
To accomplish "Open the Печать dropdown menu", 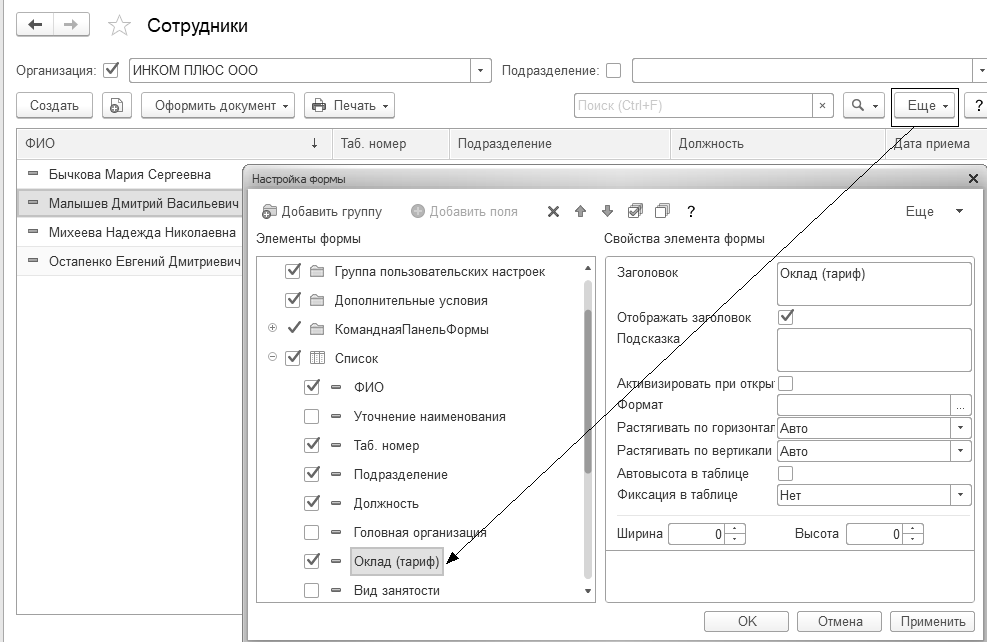I will [349, 106].
